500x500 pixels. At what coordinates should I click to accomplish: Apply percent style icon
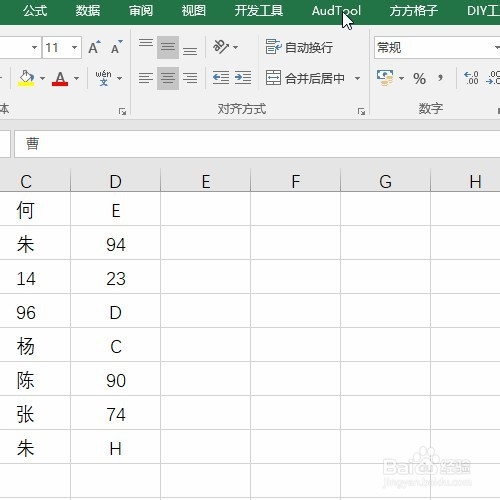(x=419, y=78)
